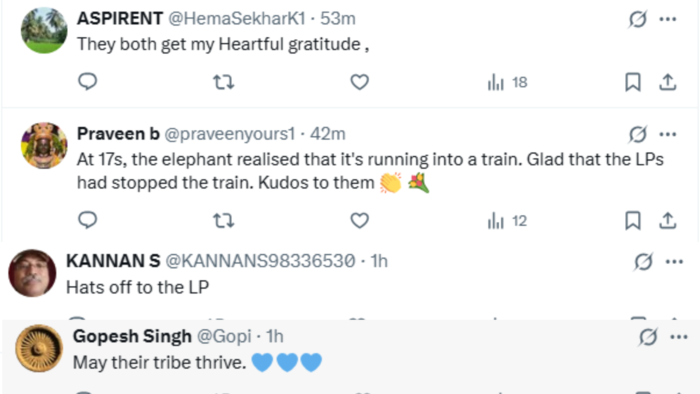
Task: Repost the ASPIRENT tweet
Action: [223, 82]
